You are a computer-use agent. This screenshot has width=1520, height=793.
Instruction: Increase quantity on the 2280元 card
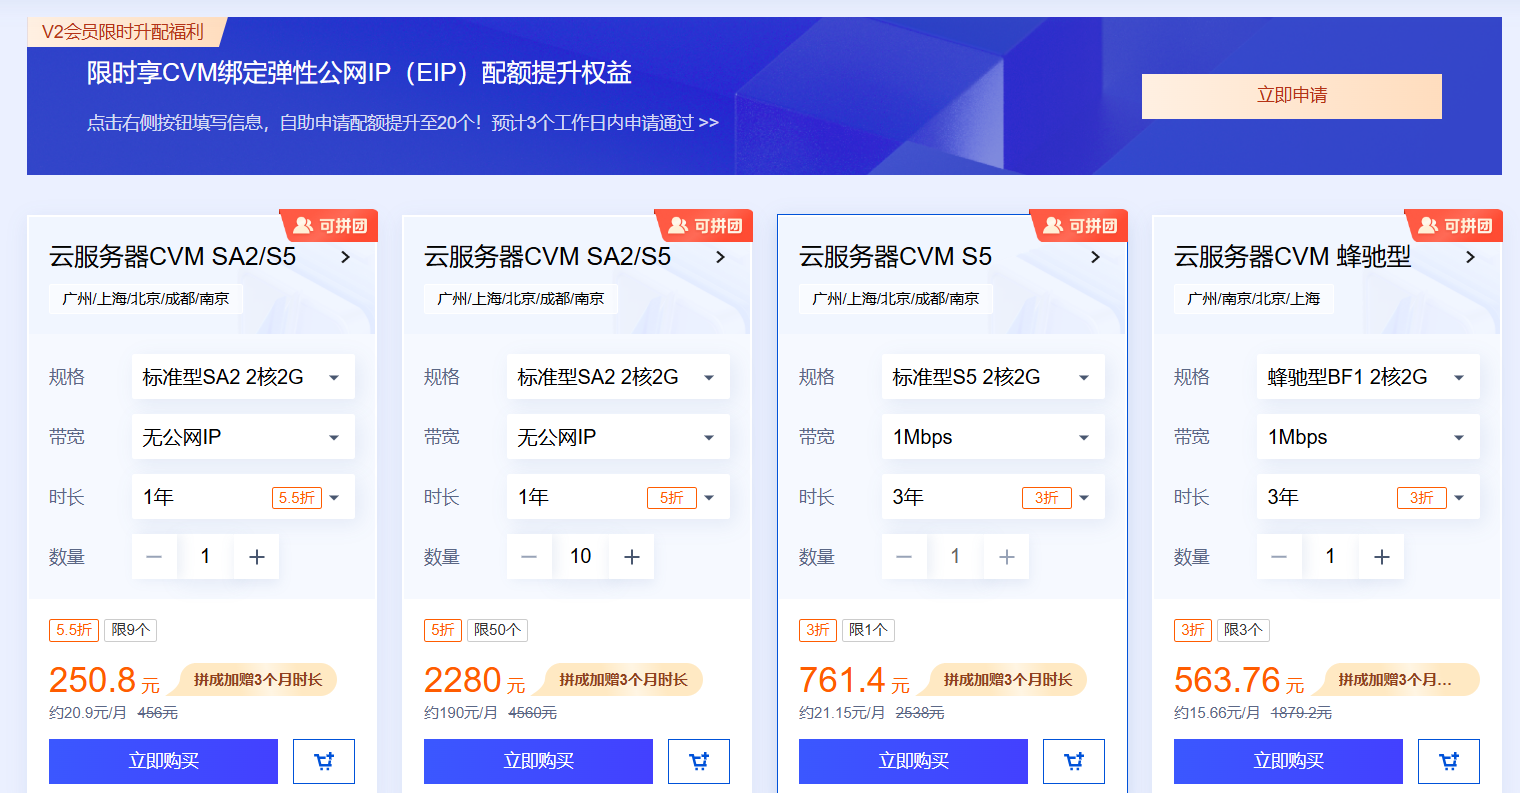[x=631, y=557]
